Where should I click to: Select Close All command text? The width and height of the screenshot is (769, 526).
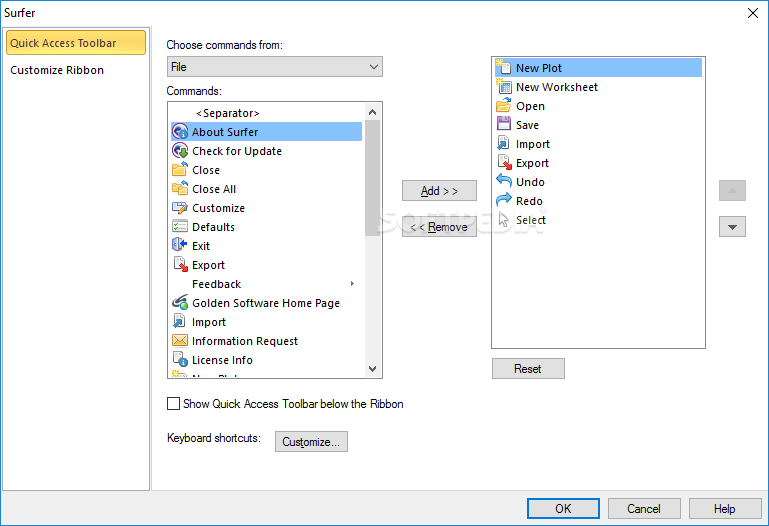click(214, 189)
